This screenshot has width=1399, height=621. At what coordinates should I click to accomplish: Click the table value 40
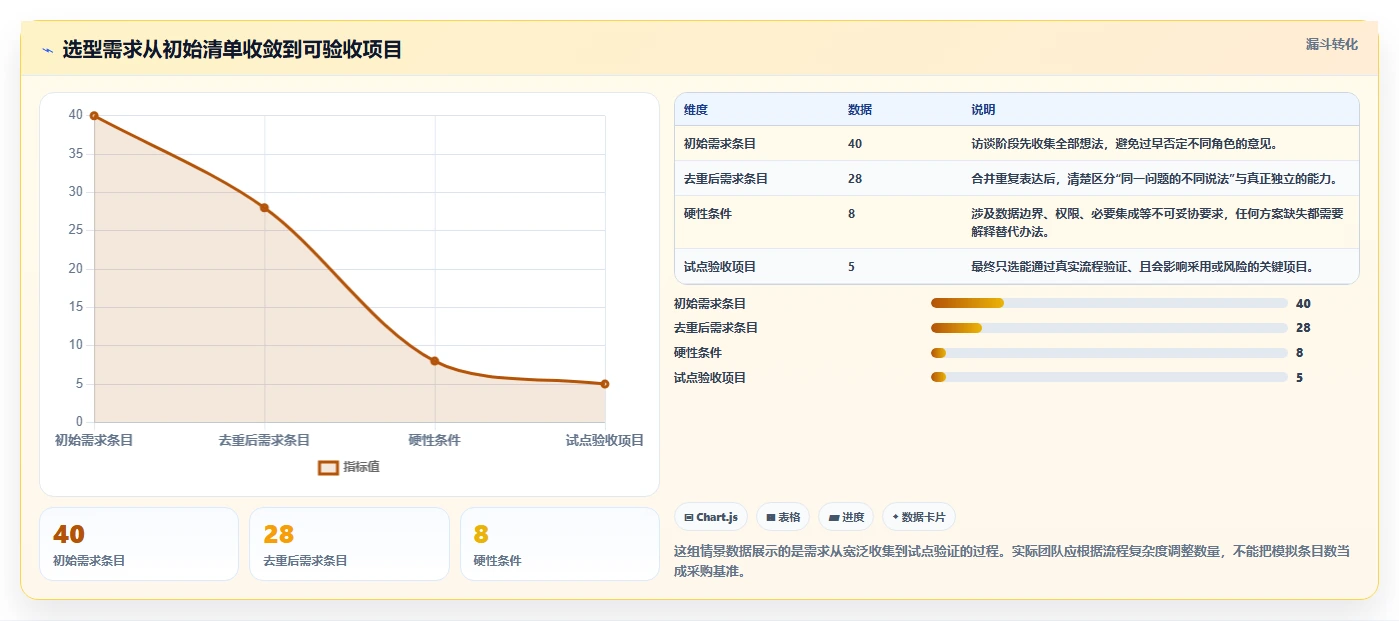click(x=855, y=143)
